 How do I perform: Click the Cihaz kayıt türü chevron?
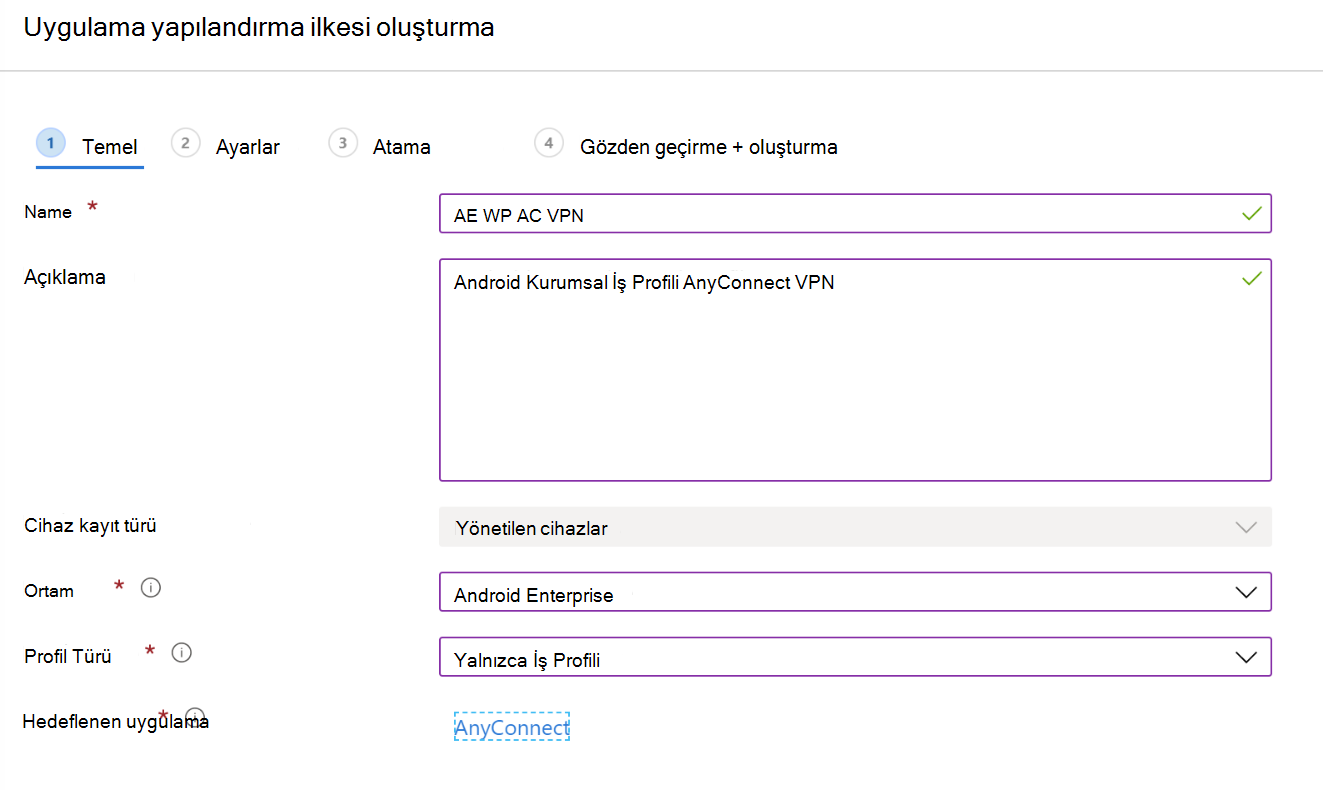(x=1246, y=527)
